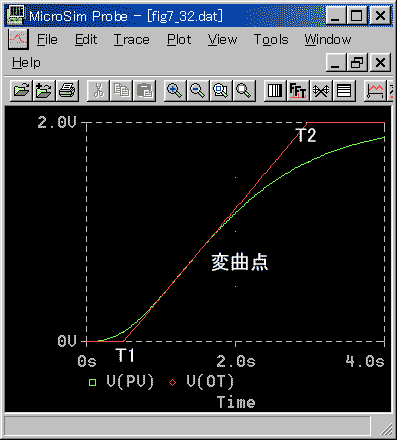This screenshot has width=397, height=440.
Task: Toggle log X axis icon
Action: 275,90
